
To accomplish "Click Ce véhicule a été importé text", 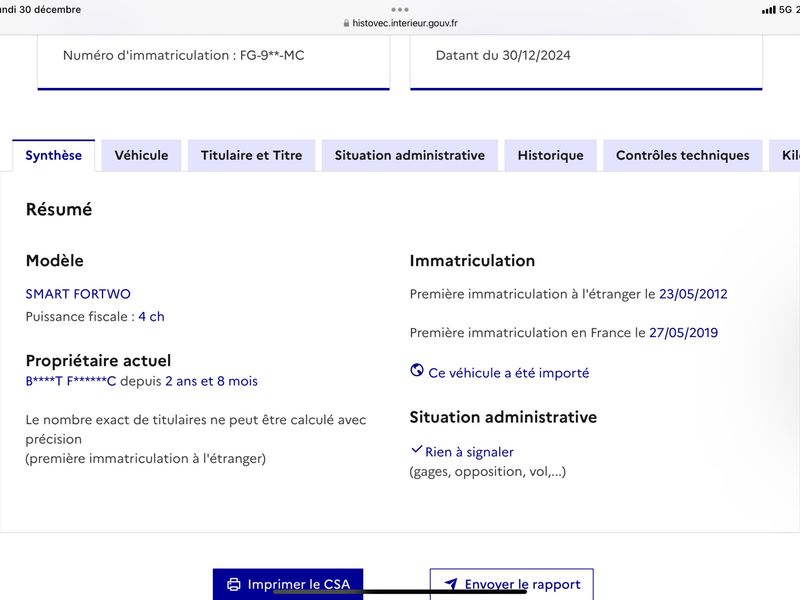I will click(509, 373).
